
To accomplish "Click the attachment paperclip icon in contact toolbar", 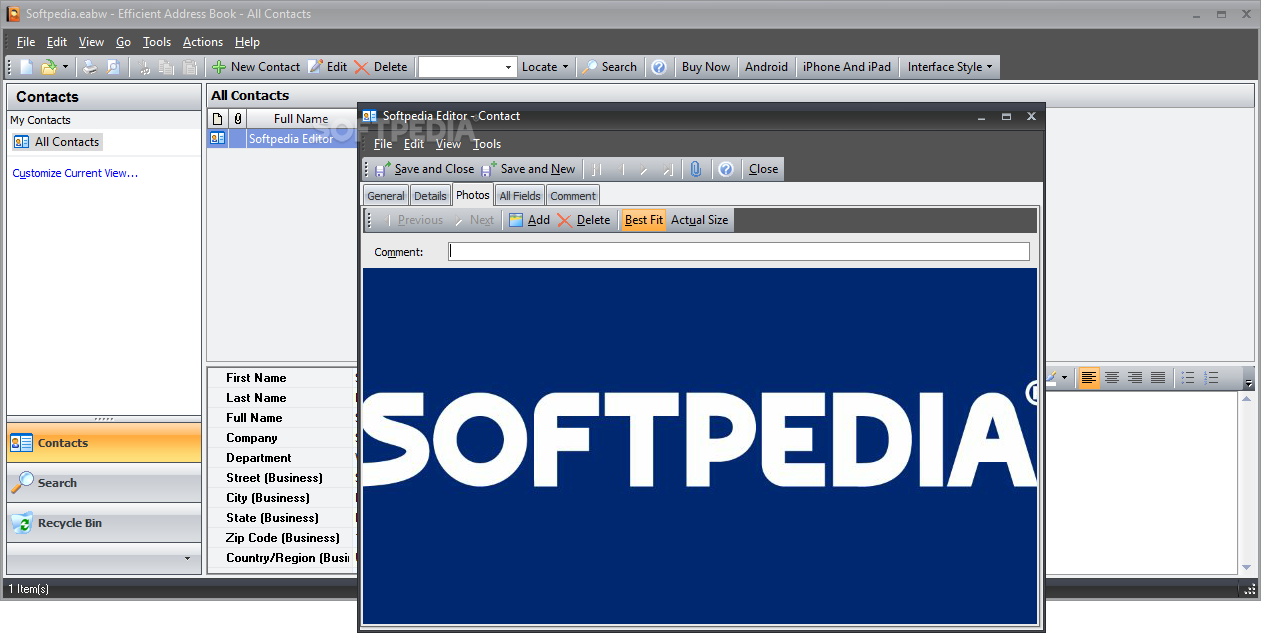I will point(696,169).
